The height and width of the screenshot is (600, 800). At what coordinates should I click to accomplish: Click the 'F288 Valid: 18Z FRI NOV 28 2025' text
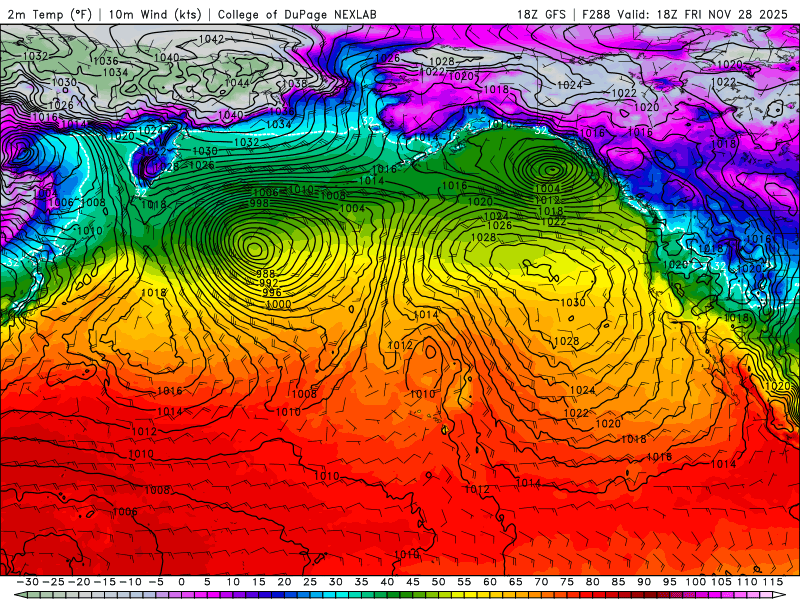coord(685,14)
